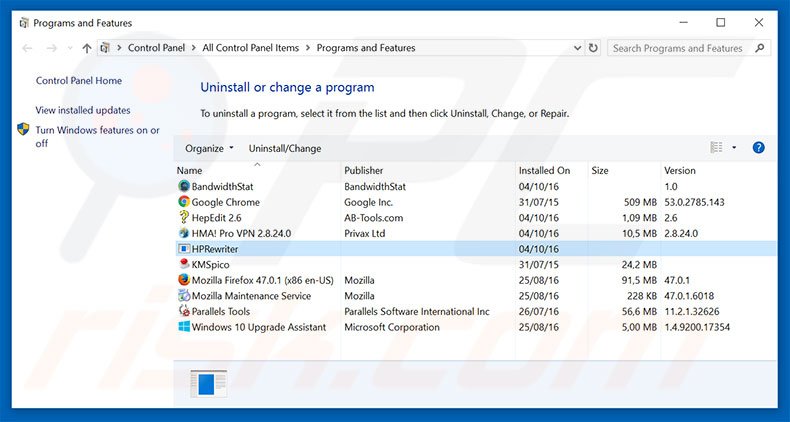Click the Google Chrome icon in list
The width and height of the screenshot is (790, 422).
pos(184,202)
